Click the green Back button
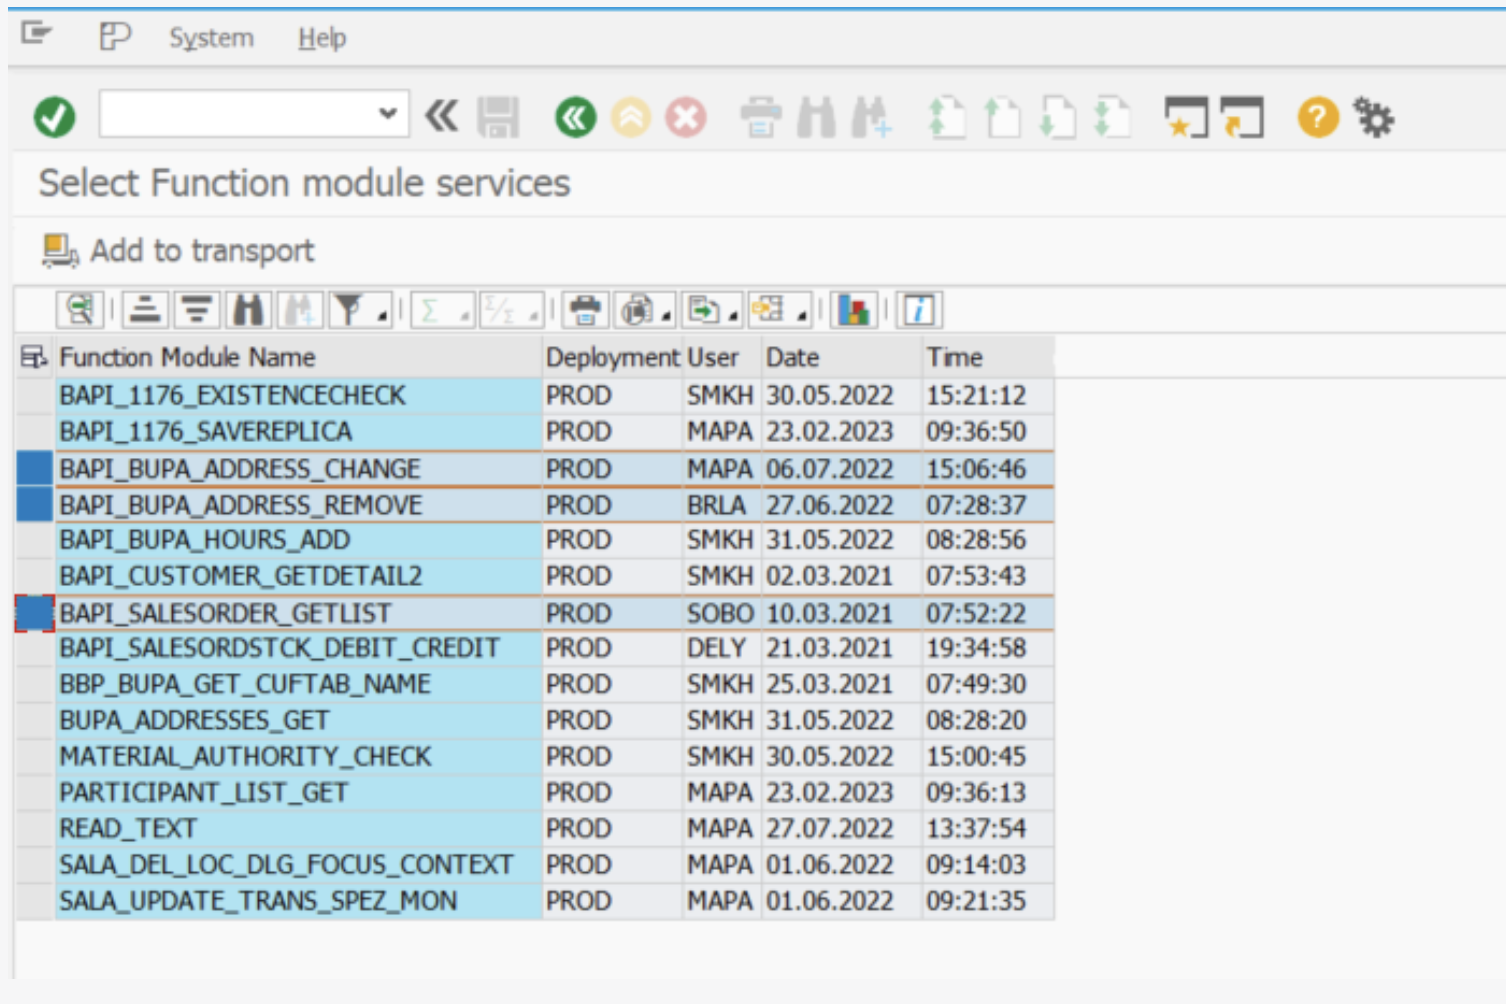 pos(575,117)
